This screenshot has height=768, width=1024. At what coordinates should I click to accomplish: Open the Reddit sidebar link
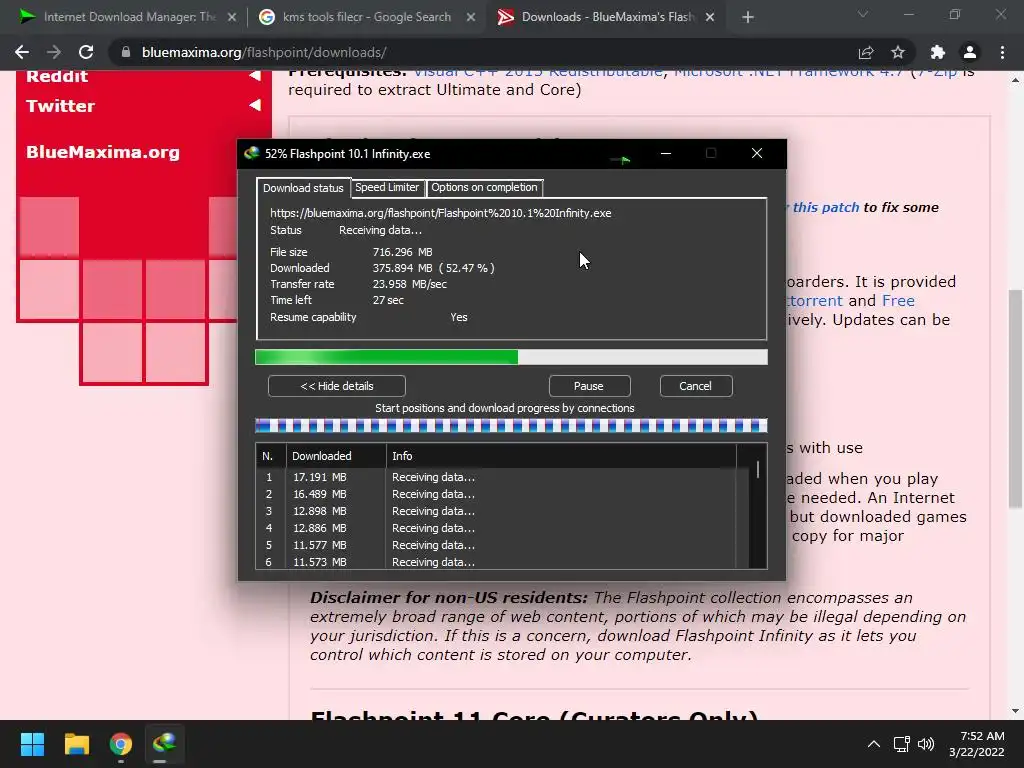[x=57, y=76]
